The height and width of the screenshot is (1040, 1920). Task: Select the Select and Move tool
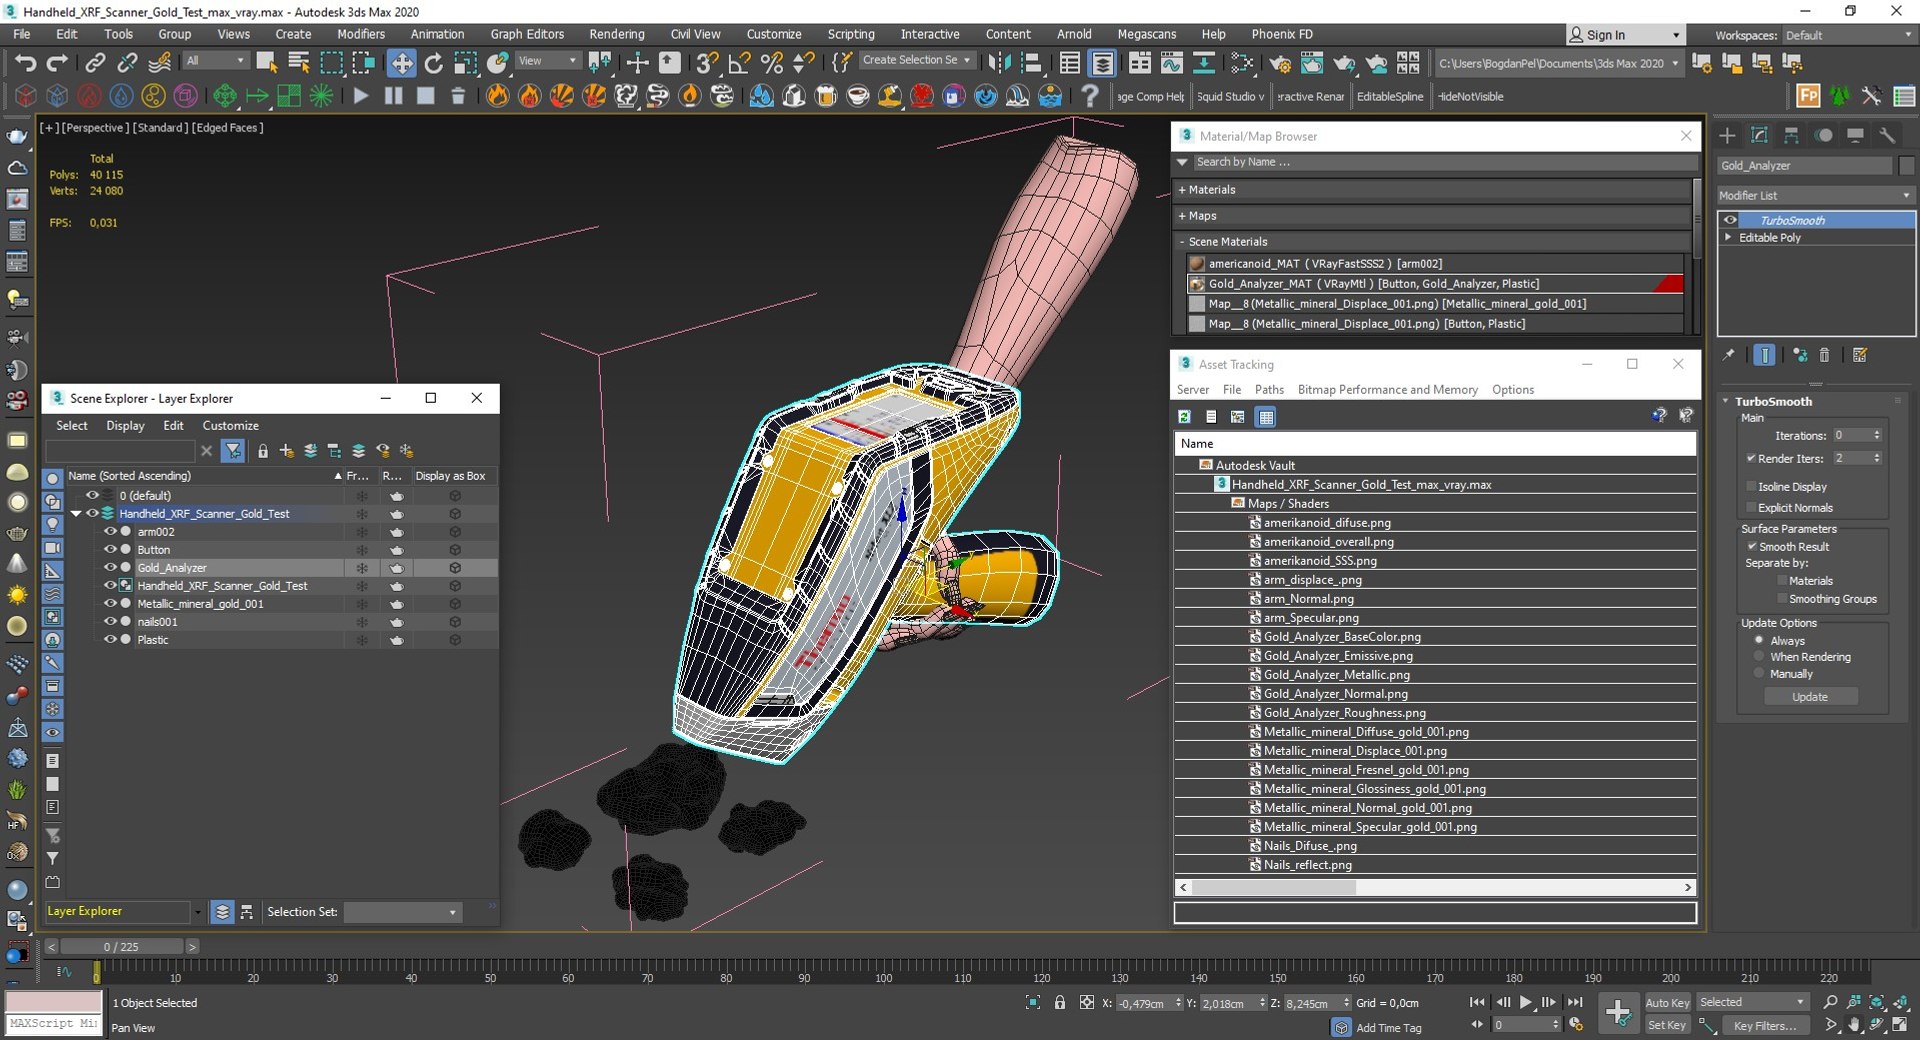point(401,63)
